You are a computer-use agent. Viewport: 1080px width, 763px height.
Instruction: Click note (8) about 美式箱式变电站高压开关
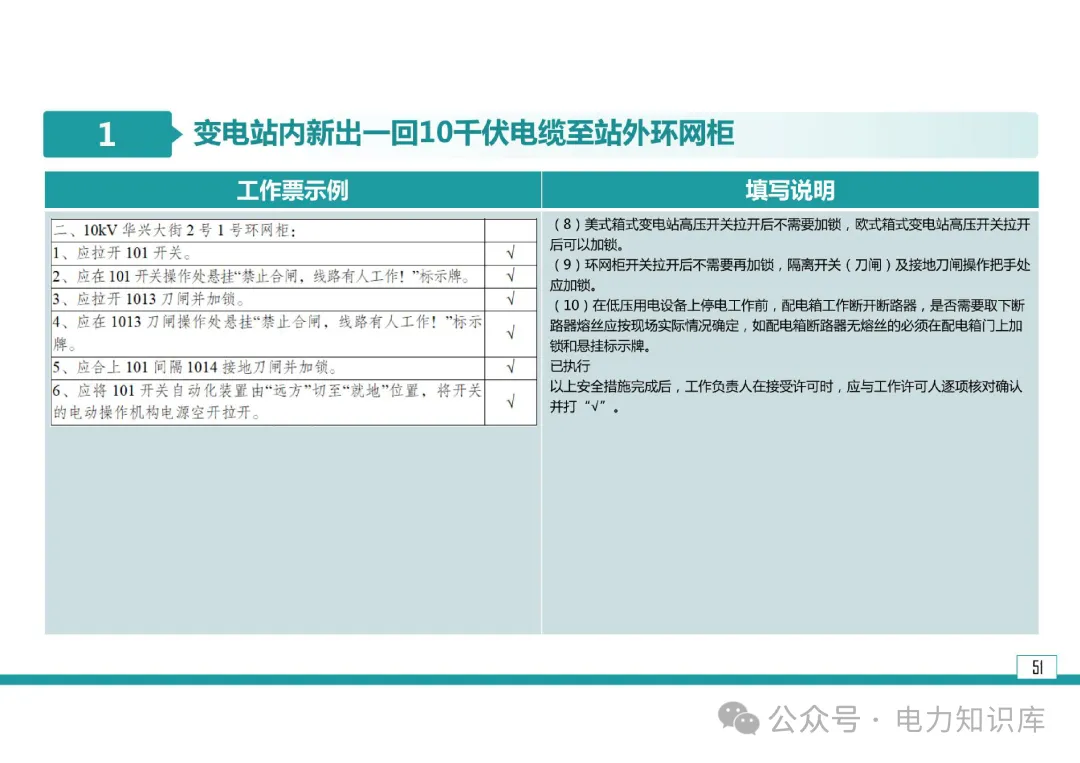point(790,234)
